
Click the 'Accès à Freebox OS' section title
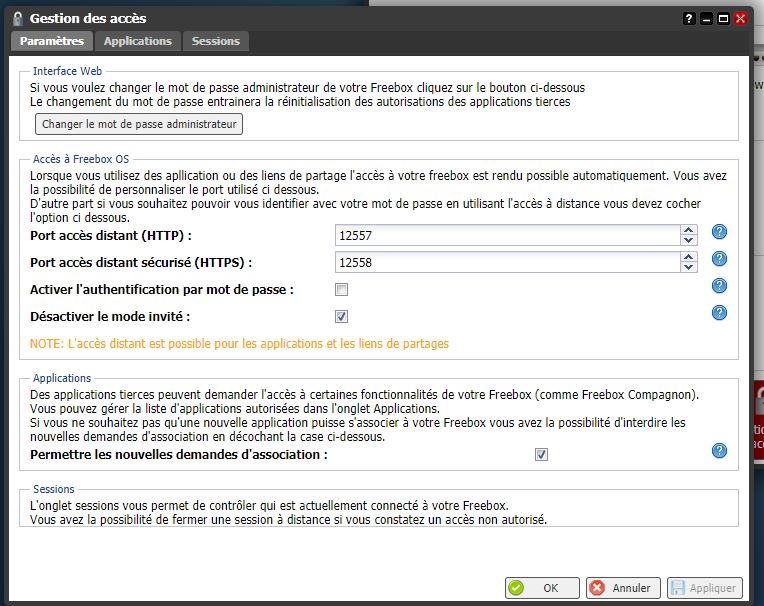click(x=81, y=159)
